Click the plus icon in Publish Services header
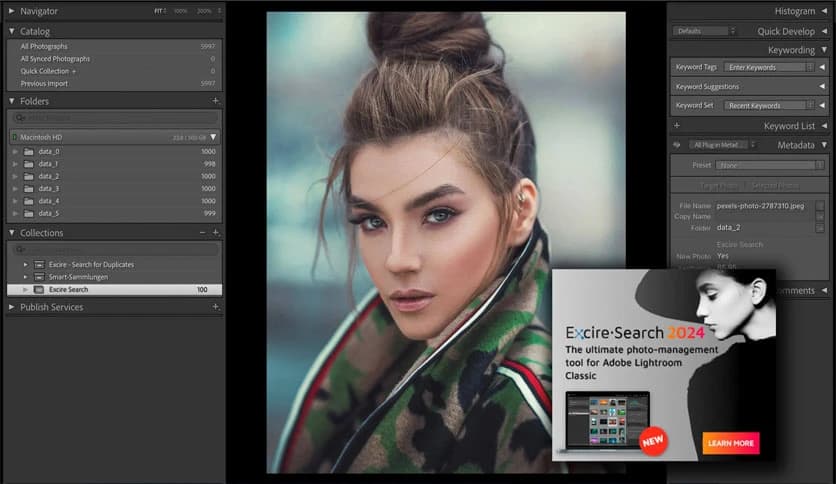This screenshot has height=484, width=836. tap(215, 306)
